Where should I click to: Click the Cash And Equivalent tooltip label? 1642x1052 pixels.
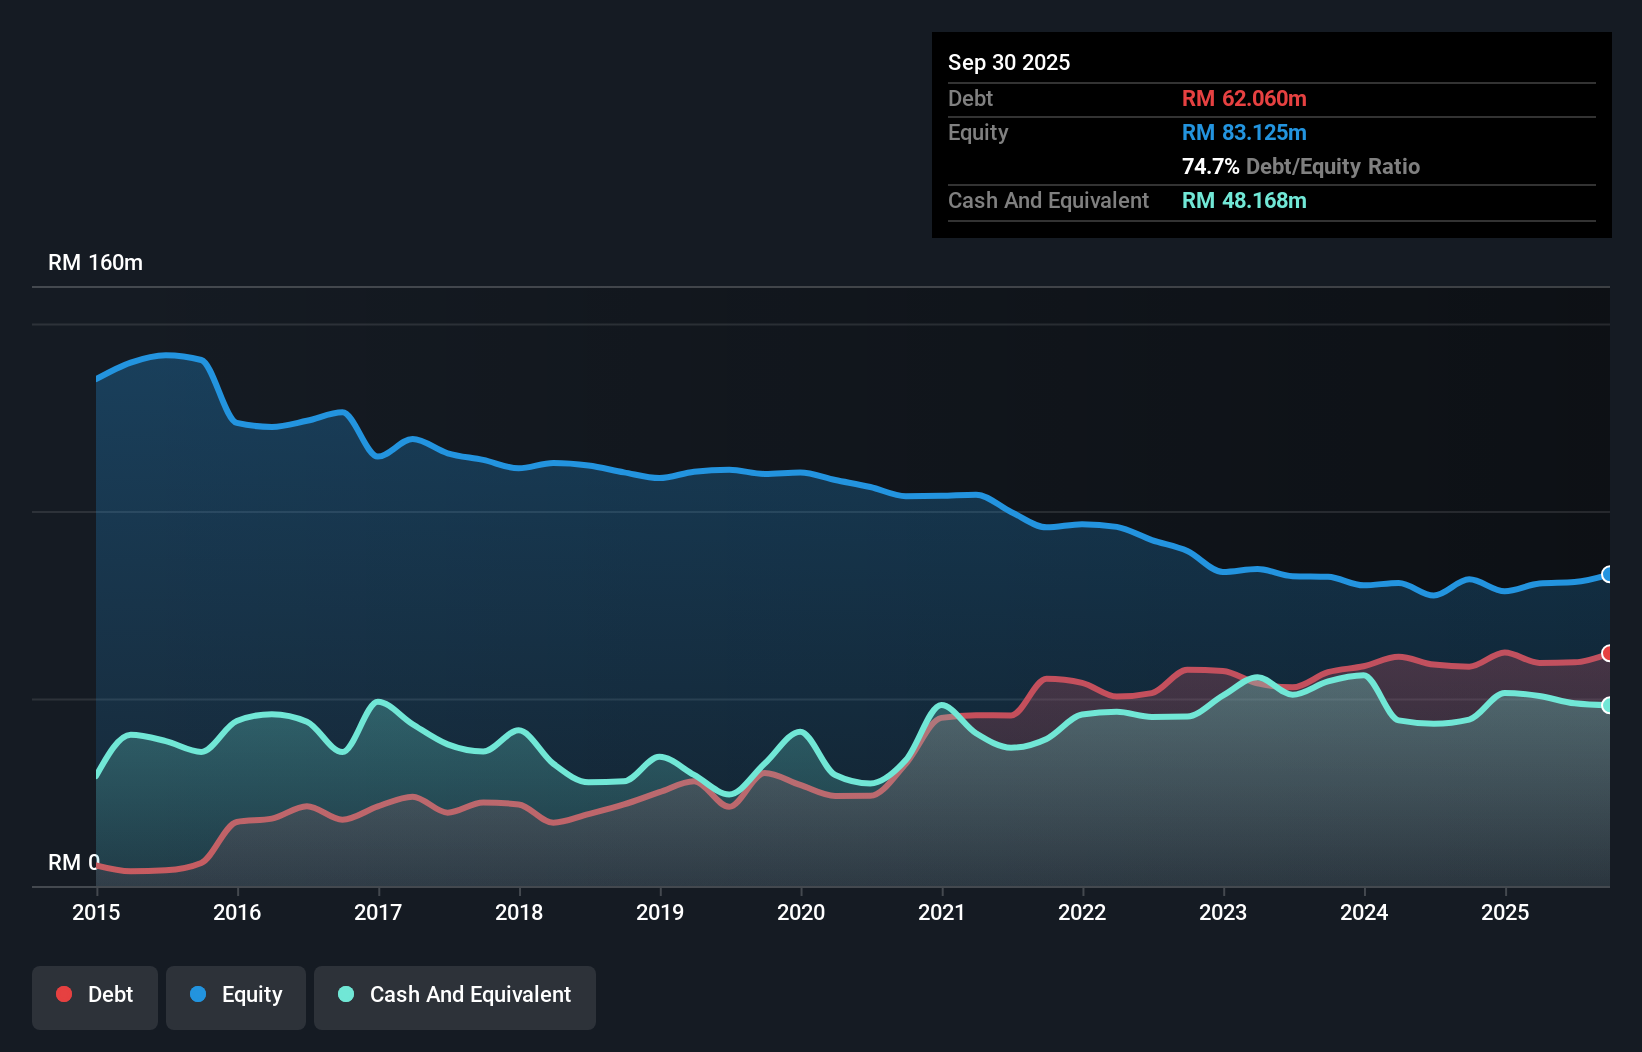point(1048,201)
